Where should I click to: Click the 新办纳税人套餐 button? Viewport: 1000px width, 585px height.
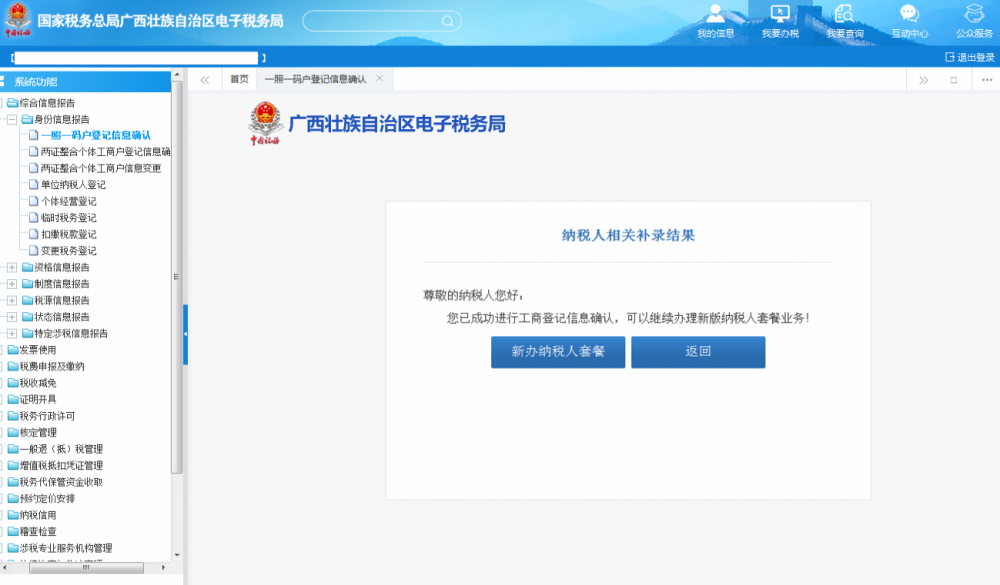(x=557, y=352)
